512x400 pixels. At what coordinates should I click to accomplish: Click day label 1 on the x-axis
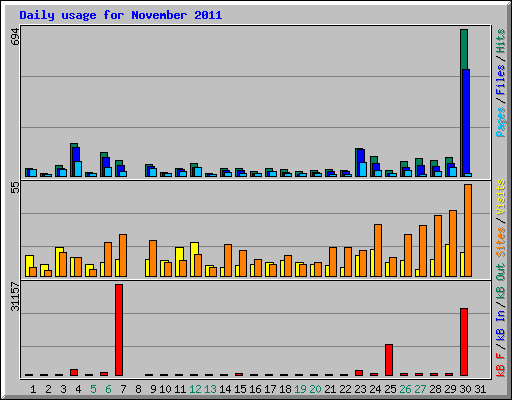[x=33, y=389]
